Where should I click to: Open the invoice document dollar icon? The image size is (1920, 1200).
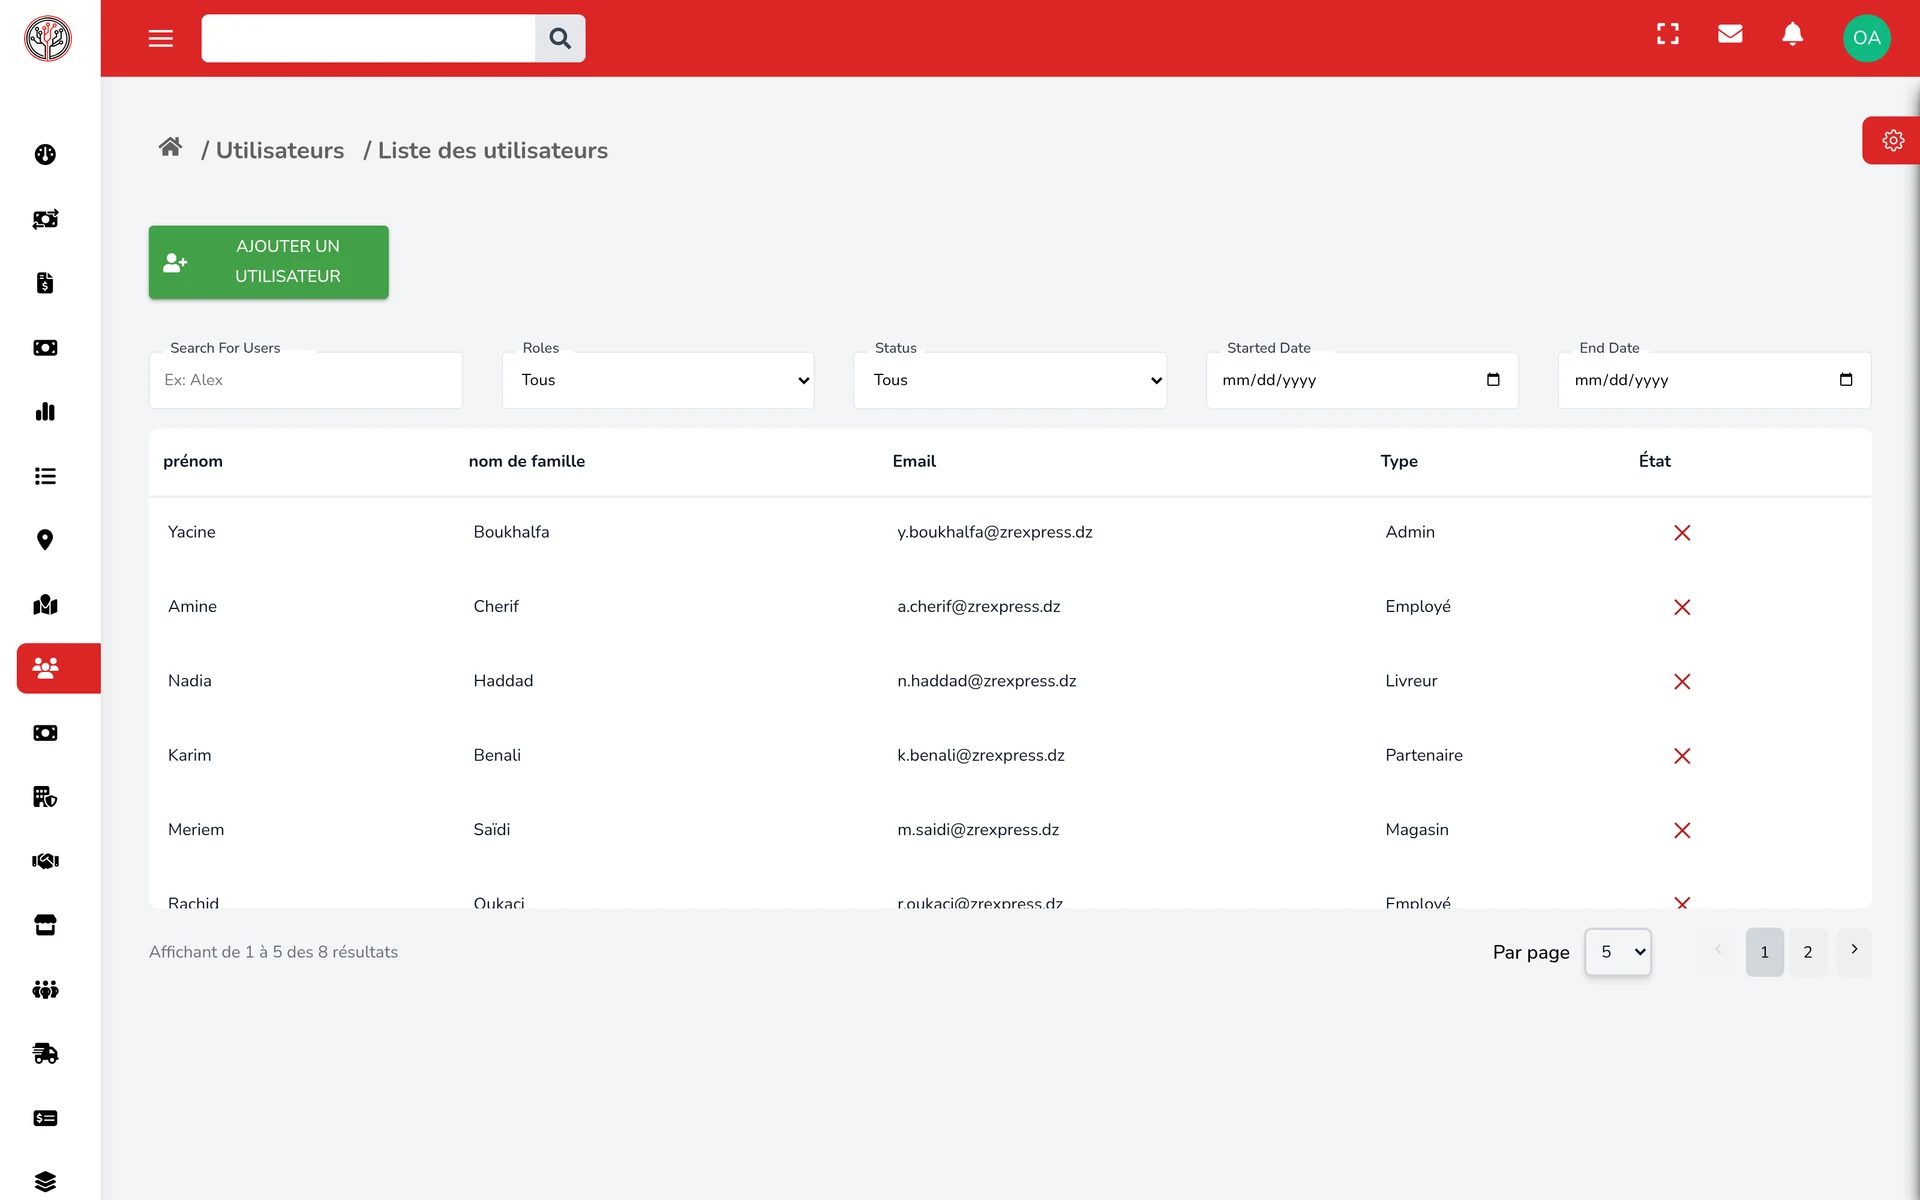click(45, 283)
